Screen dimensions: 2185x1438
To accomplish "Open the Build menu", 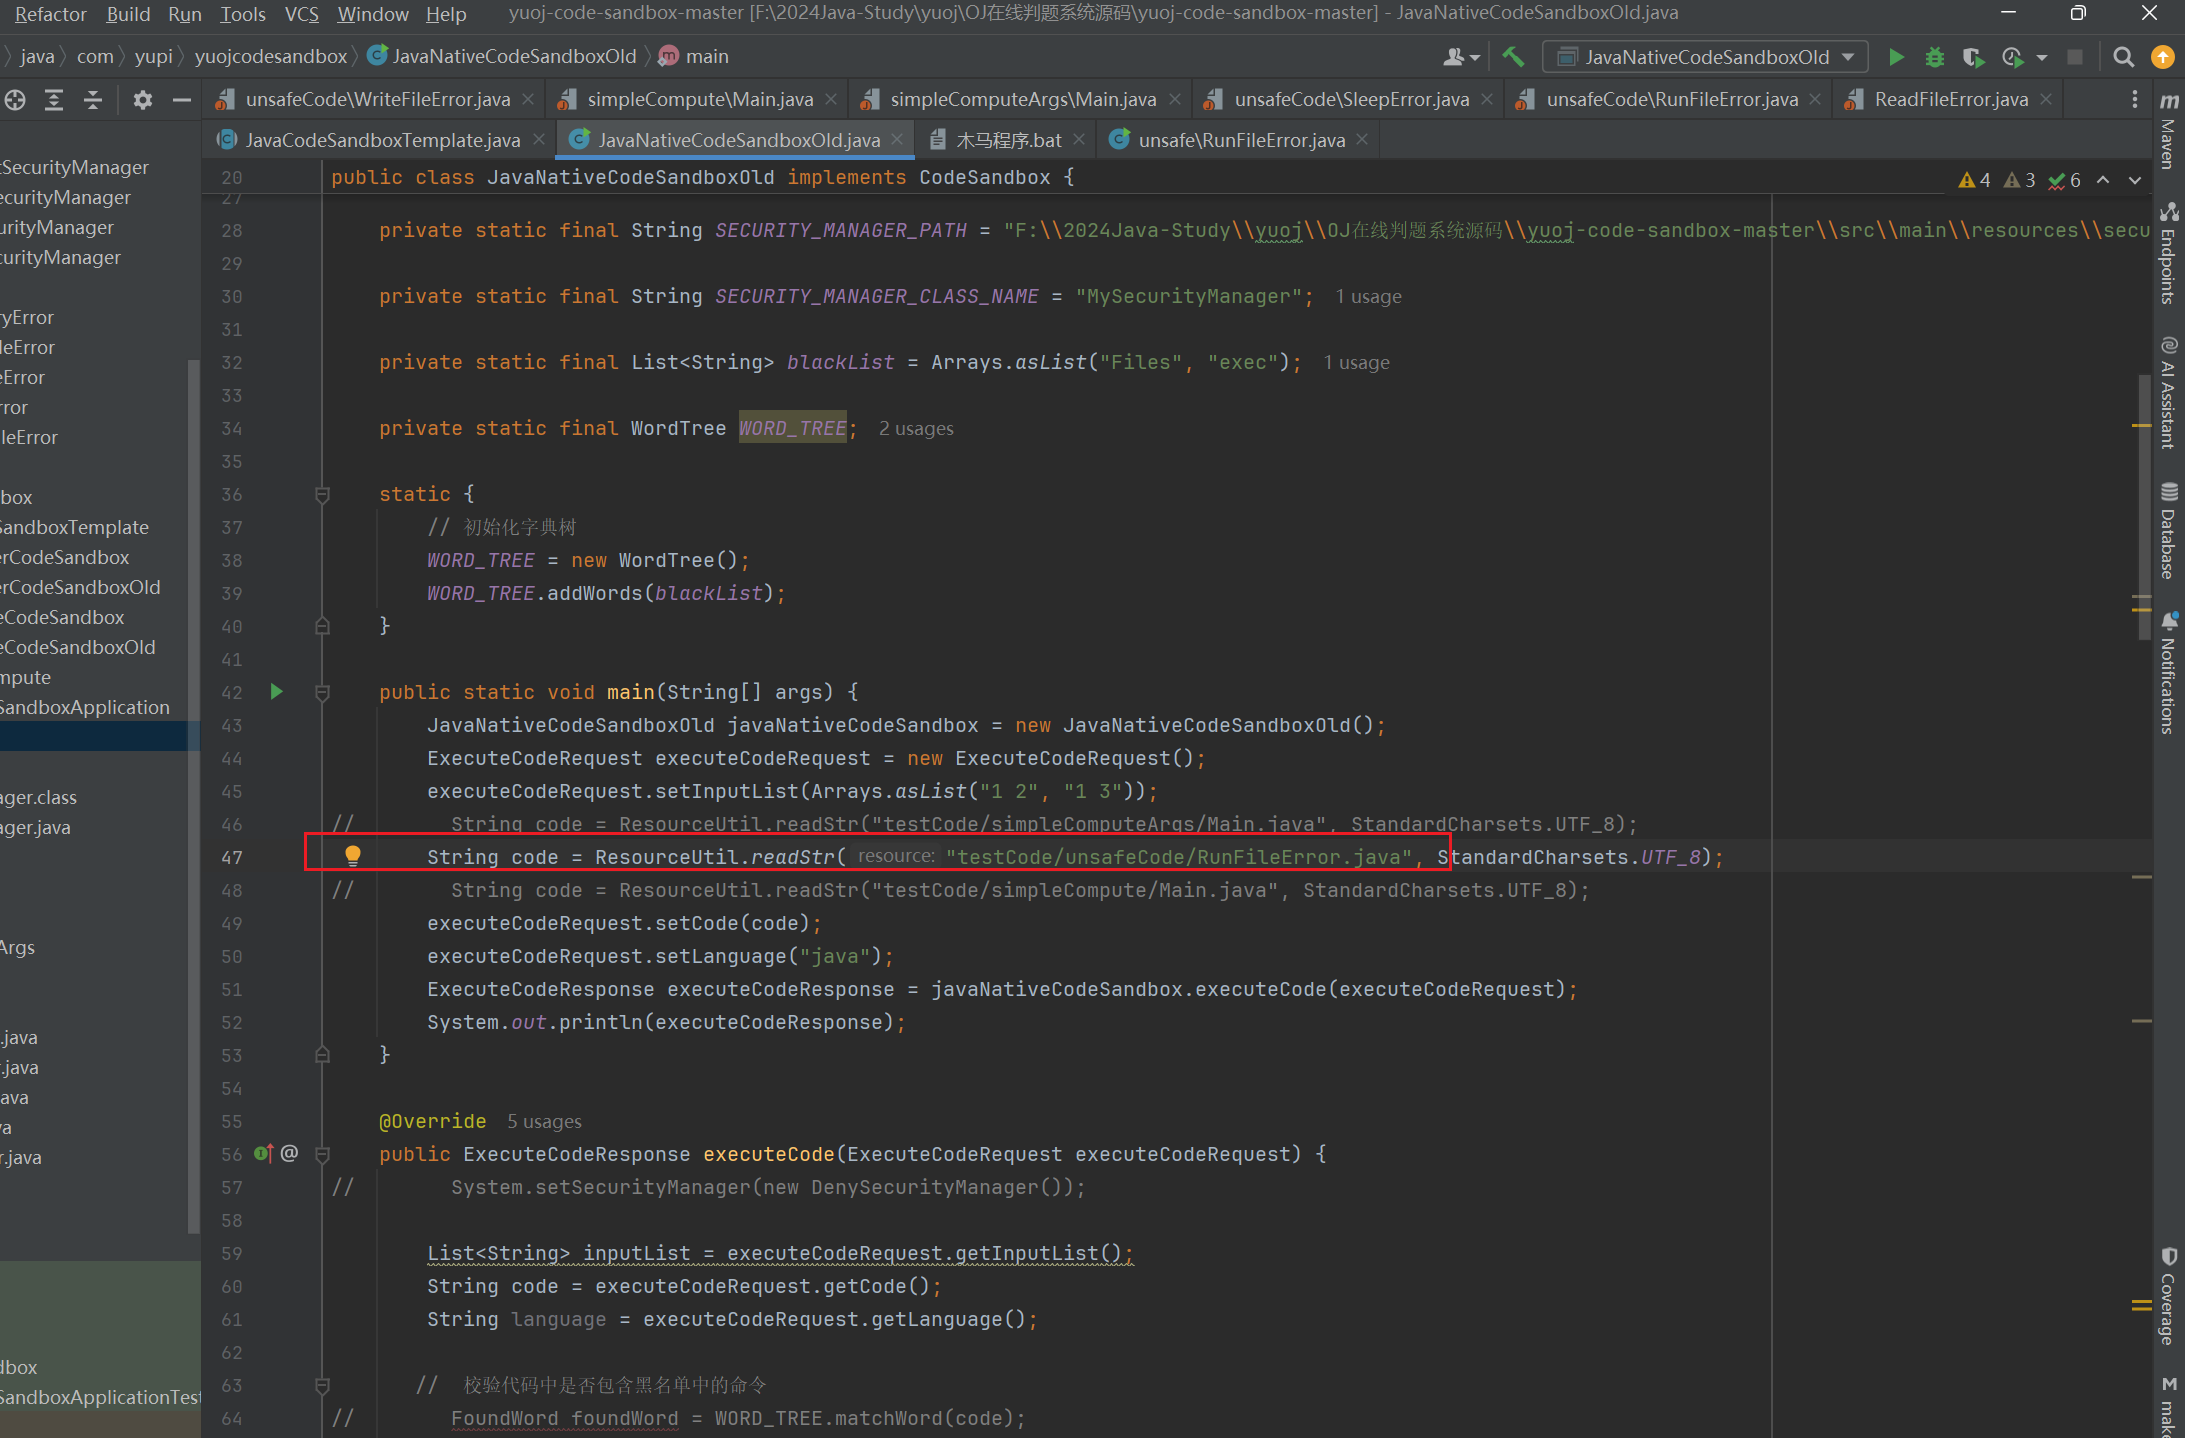I will point(128,14).
